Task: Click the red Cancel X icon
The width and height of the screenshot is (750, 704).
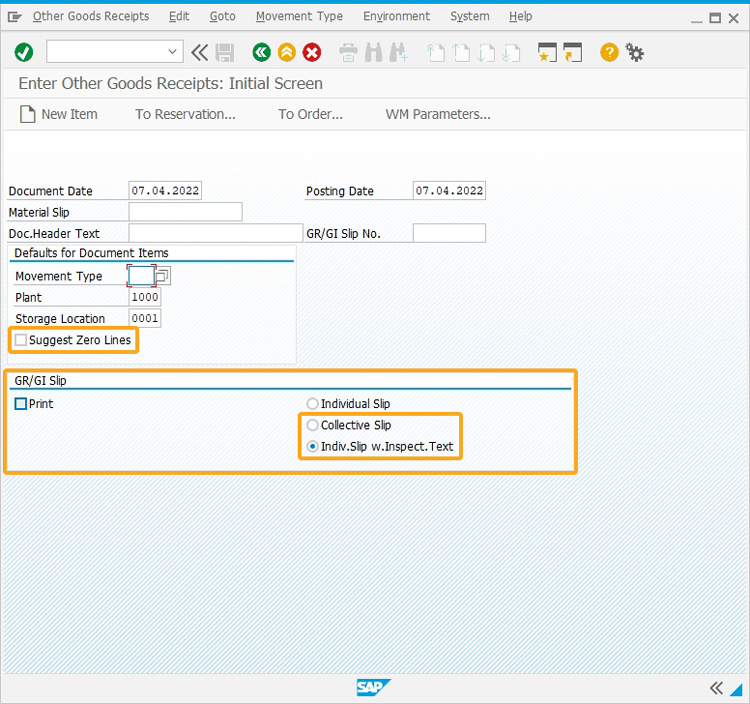Action: pyautogui.click(x=312, y=52)
